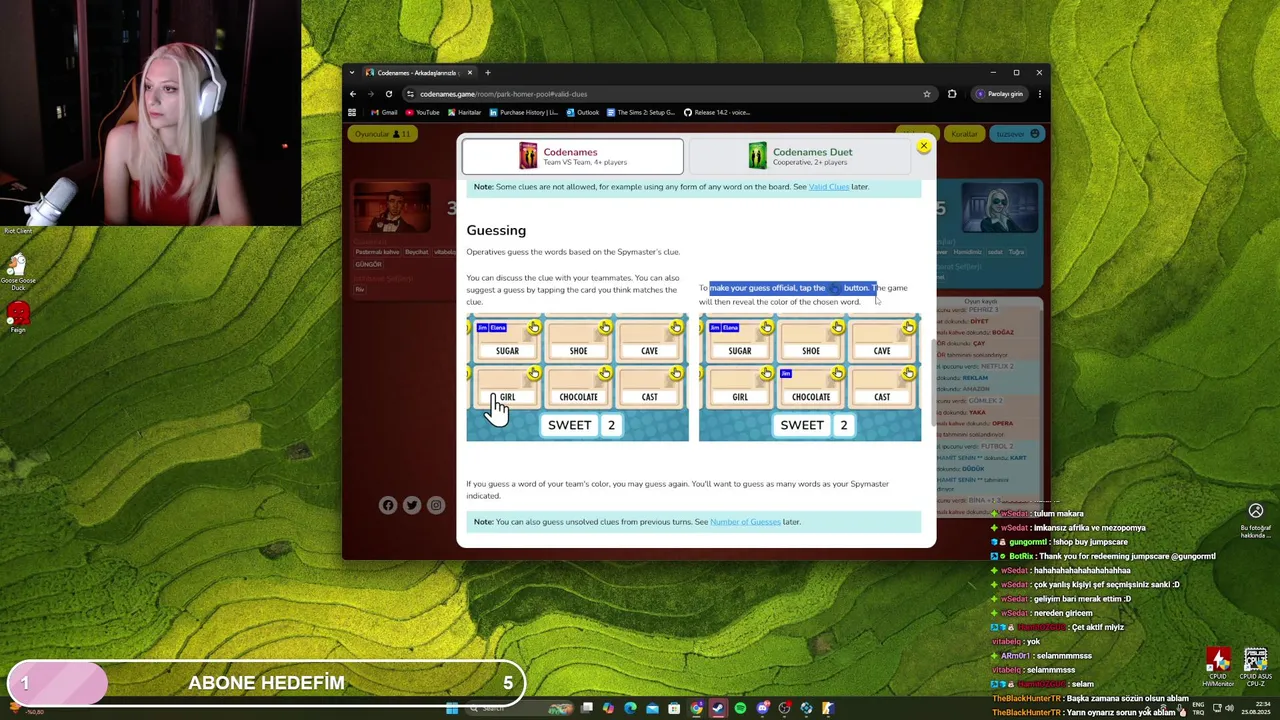Tap hand icon on left SHOE card
Viewport: 1280px width, 720px height.
coord(605,327)
